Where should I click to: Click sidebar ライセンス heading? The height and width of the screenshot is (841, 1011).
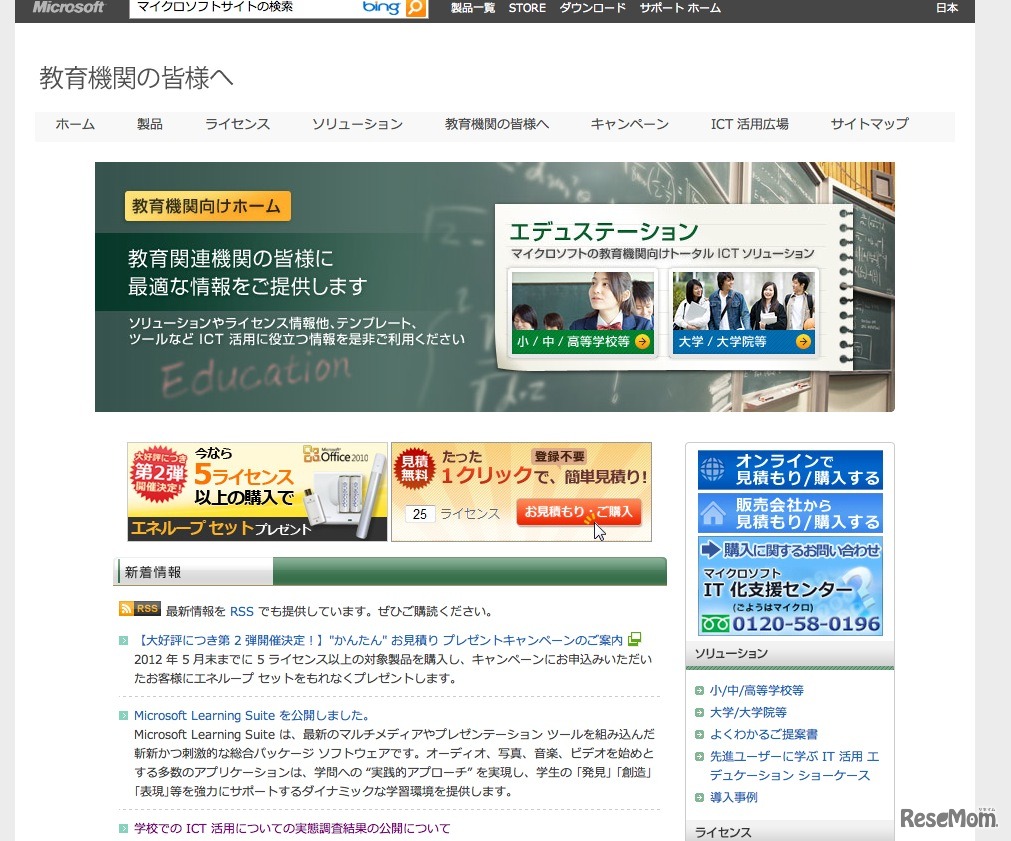pos(723,833)
